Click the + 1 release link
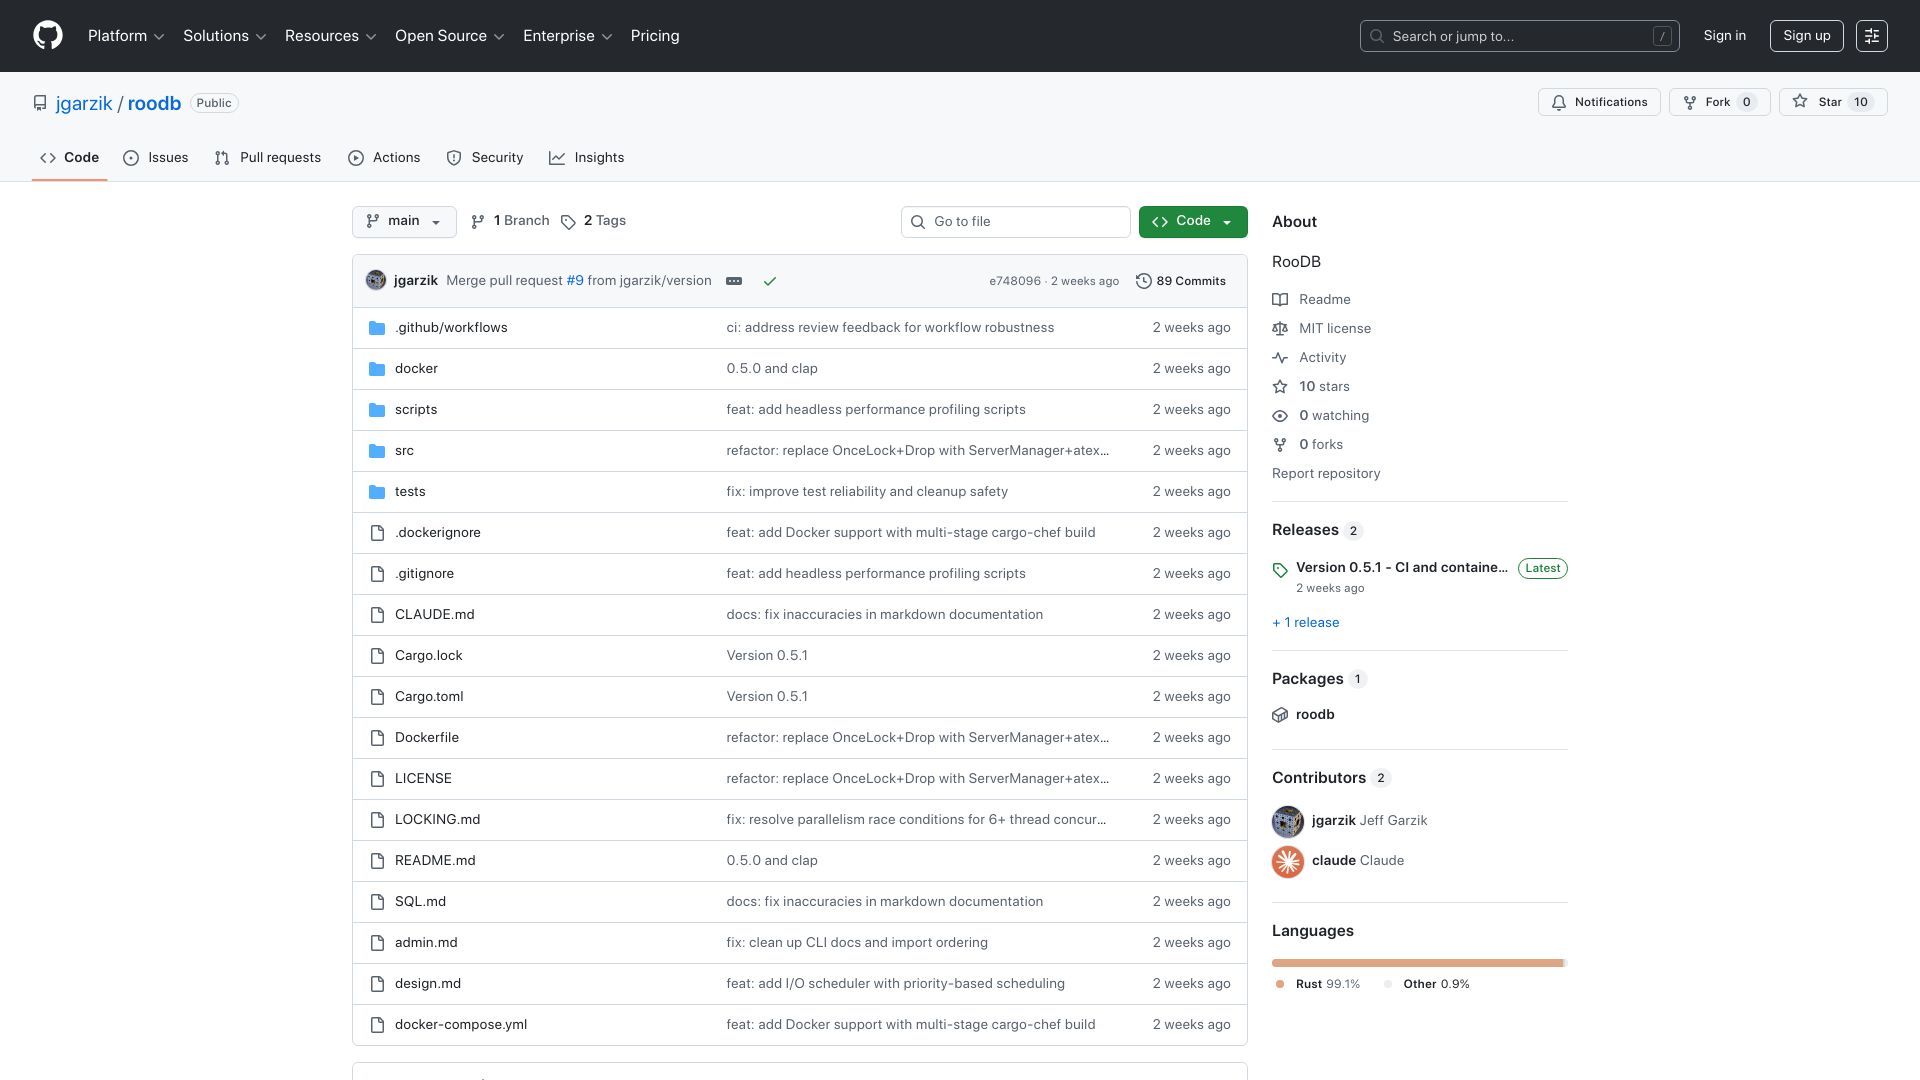The height and width of the screenshot is (1080, 1920). coord(1305,623)
